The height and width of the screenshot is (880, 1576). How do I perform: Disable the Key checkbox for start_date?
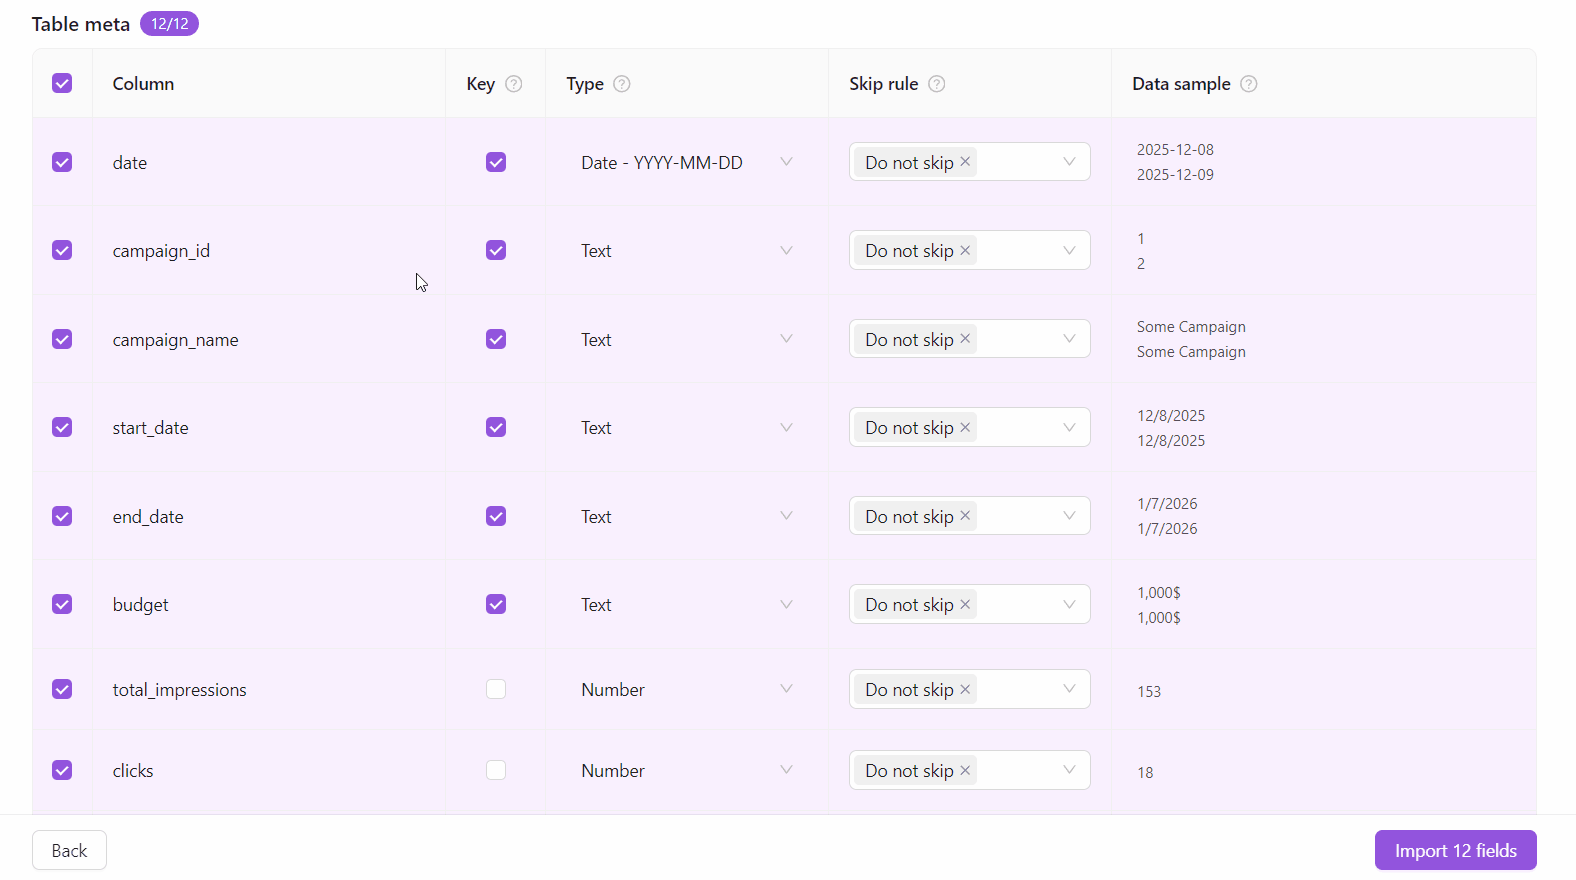point(496,427)
